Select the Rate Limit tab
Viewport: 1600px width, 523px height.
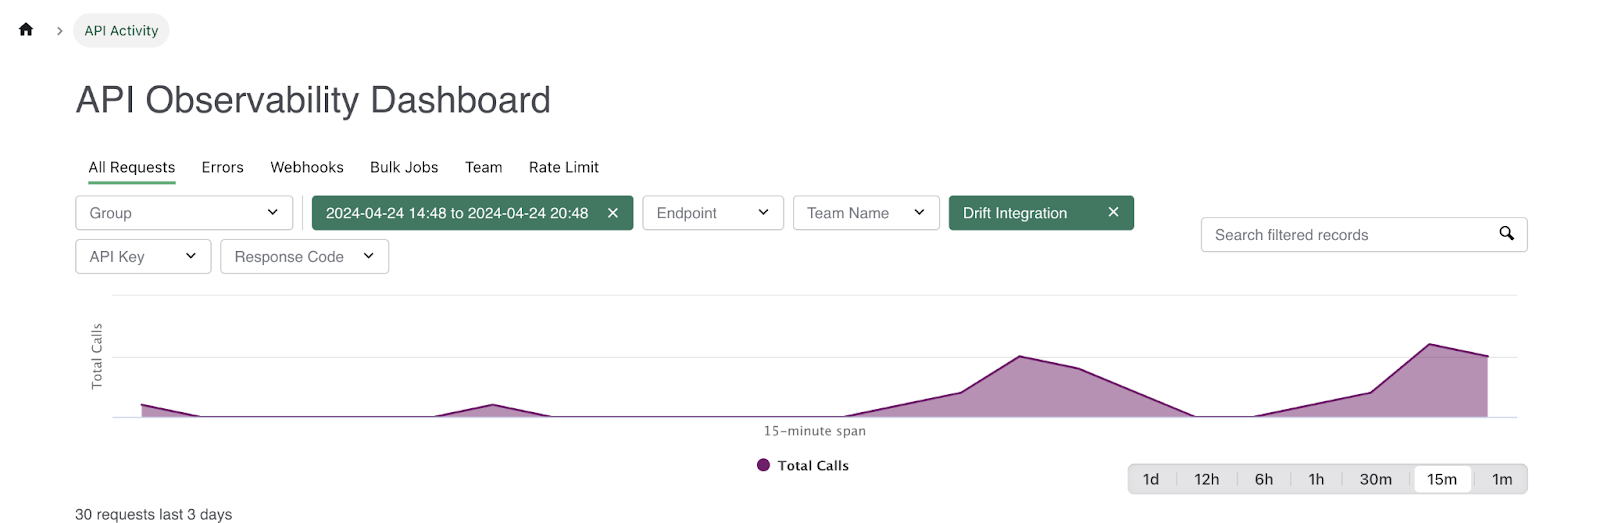[563, 168]
